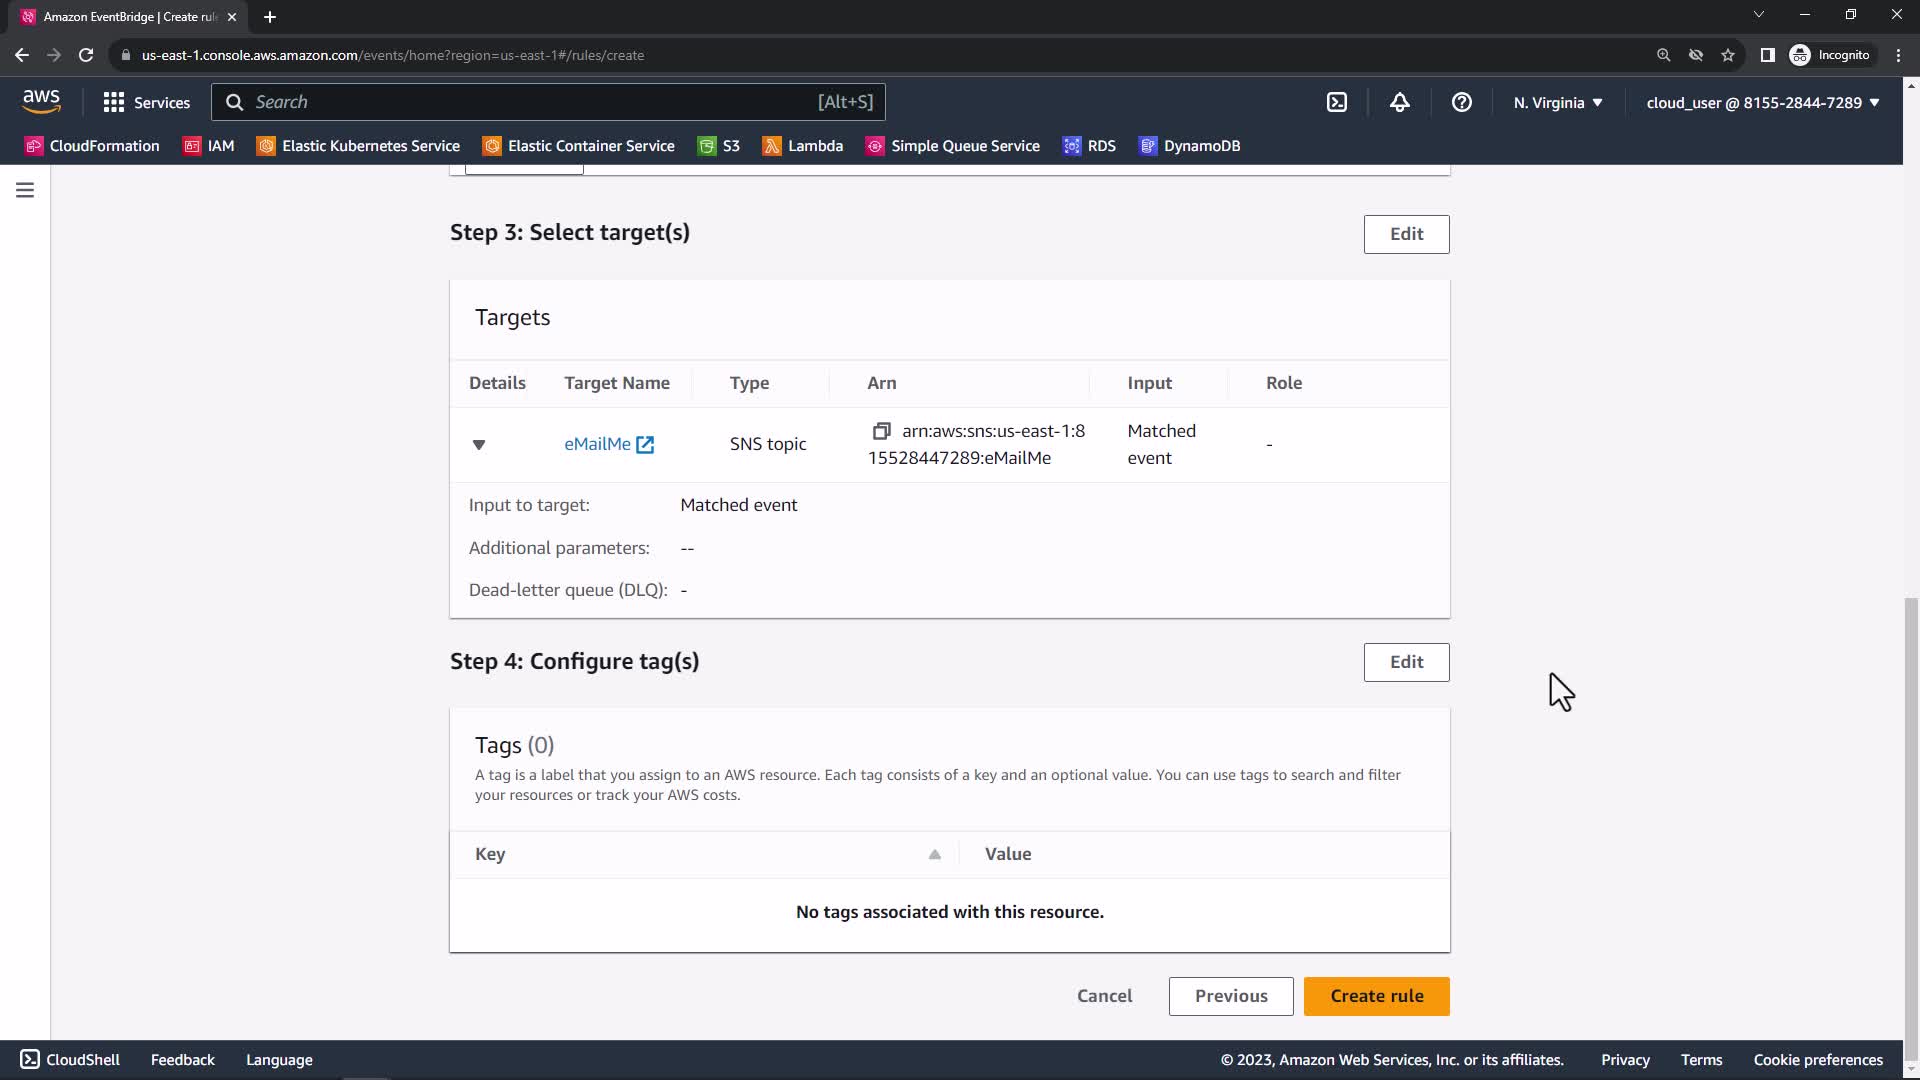The width and height of the screenshot is (1920, 1080).
Task: Collapse the eMailMe target details row
Action: click(479, 445)
